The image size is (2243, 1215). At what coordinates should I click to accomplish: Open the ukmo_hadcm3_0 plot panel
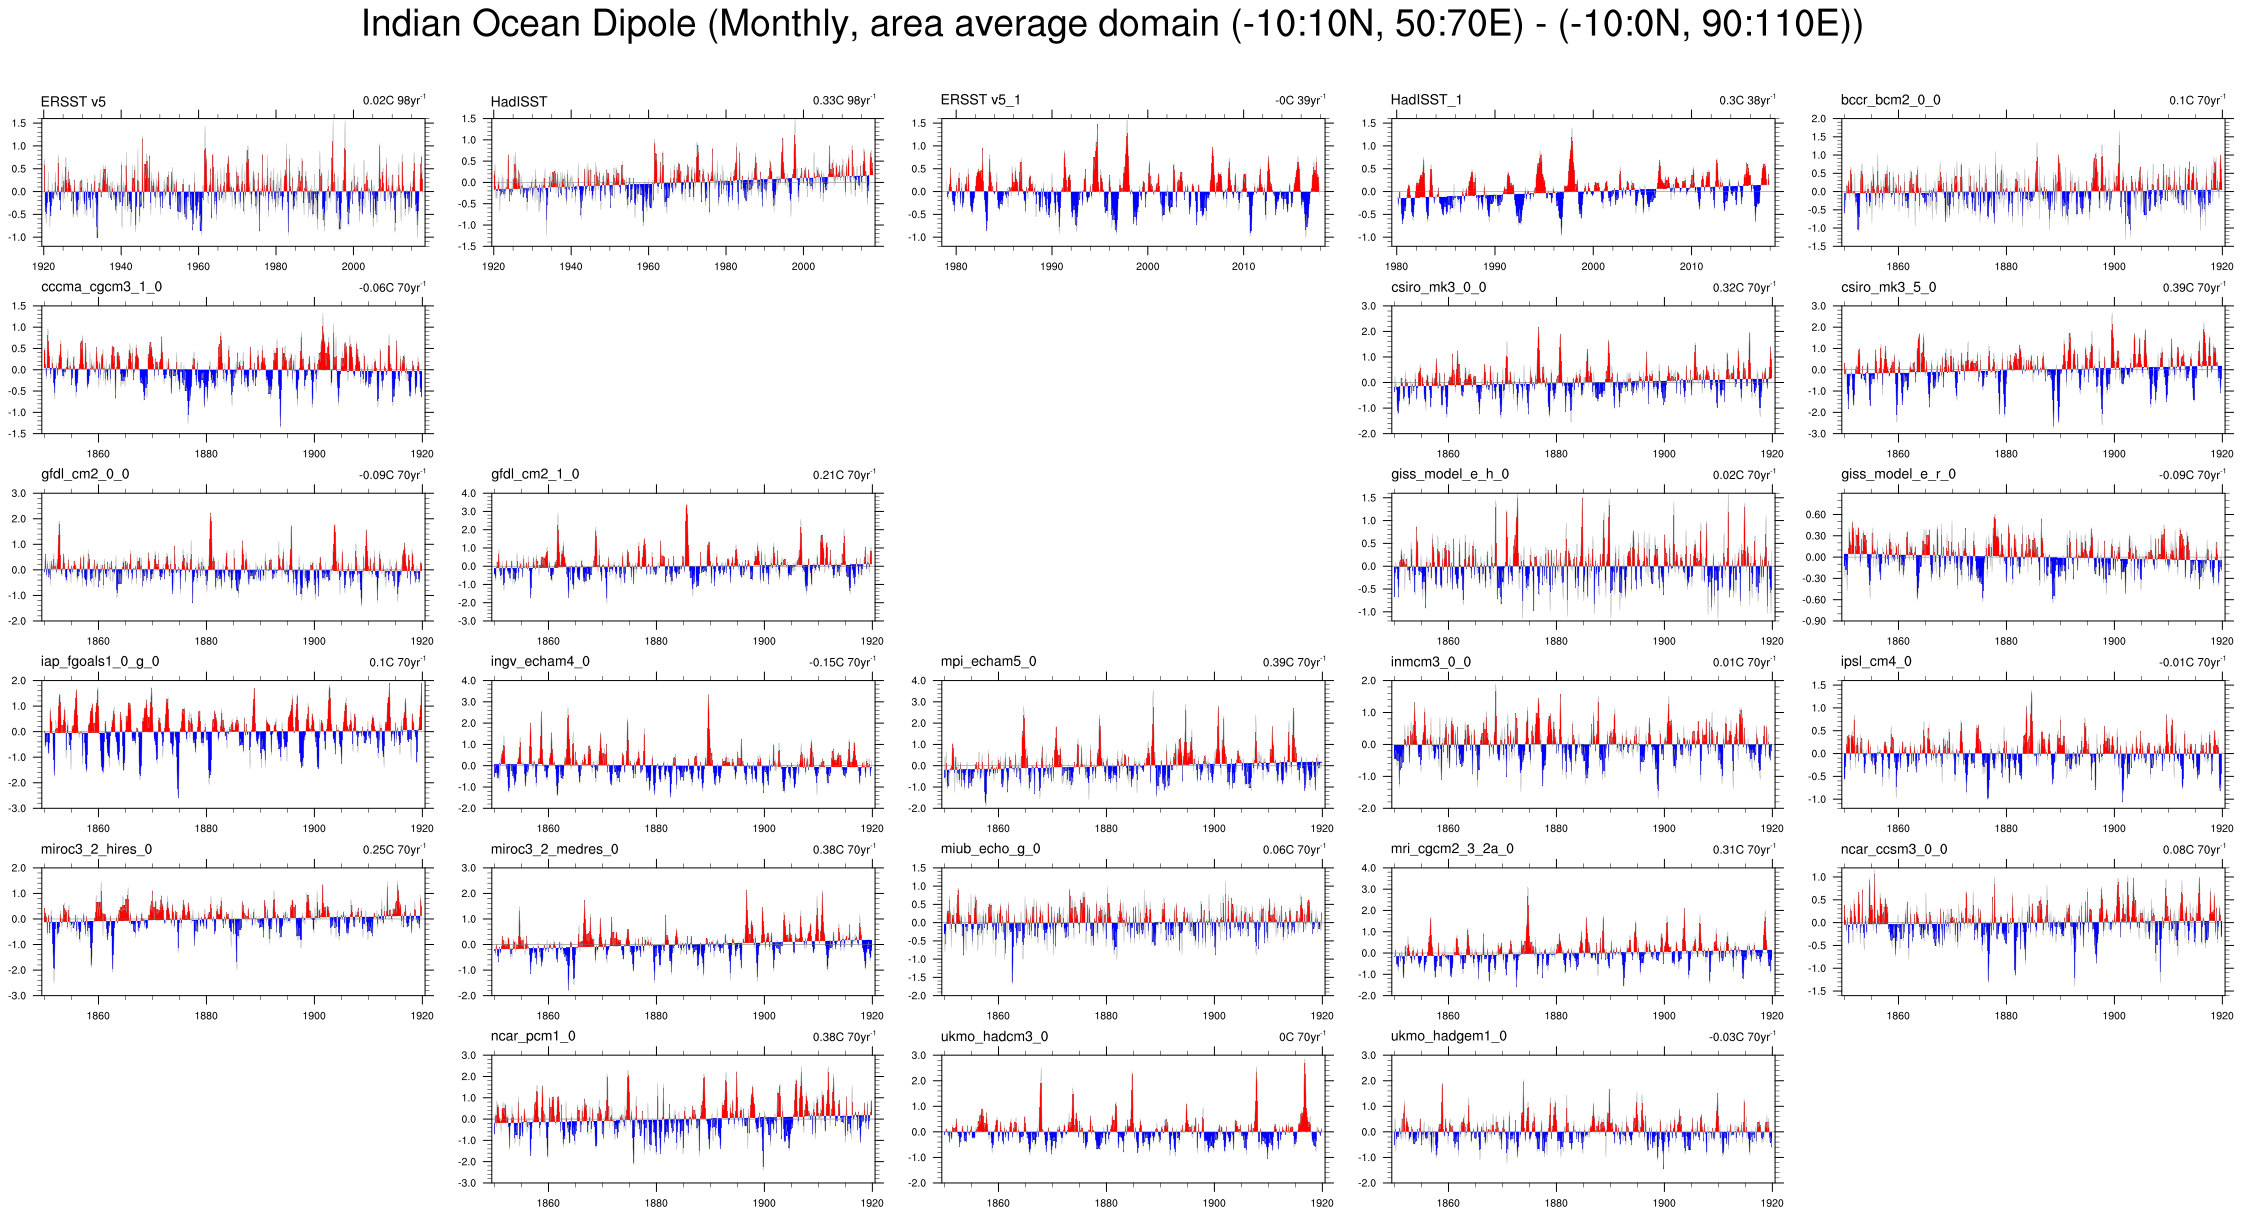point(1133,1118)
